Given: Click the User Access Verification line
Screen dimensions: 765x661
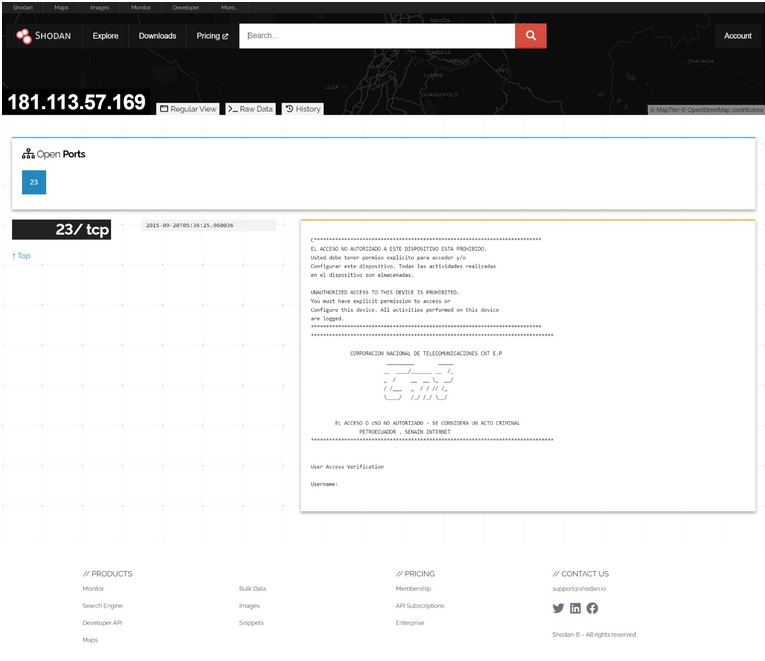Looking at the screenshot, I should pyautogui.click(x=347, y=467).
